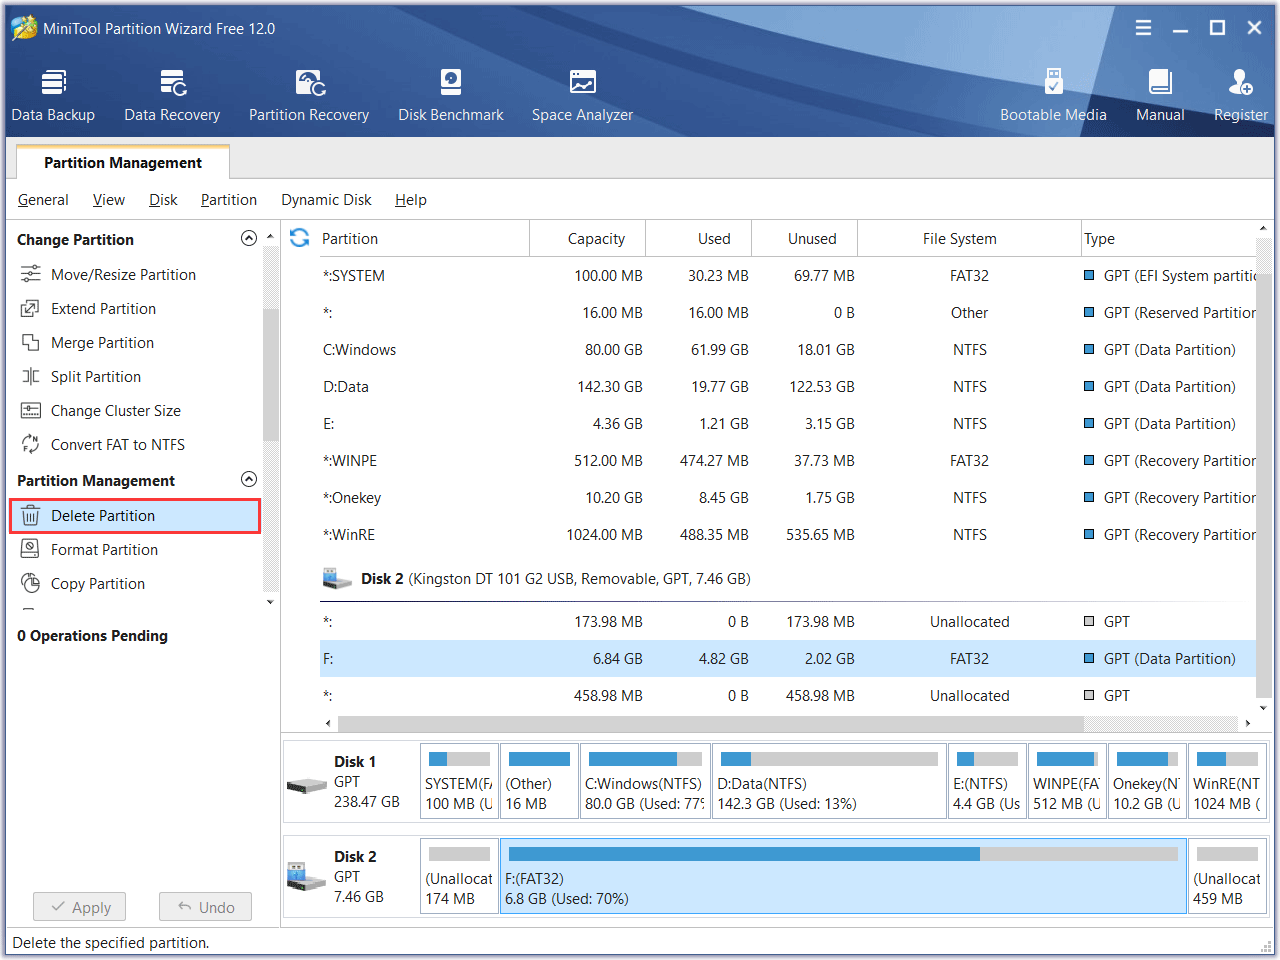Screen dimensions: 1280x960
Task: Sort by File System column header
Action: tap(969, 238)
